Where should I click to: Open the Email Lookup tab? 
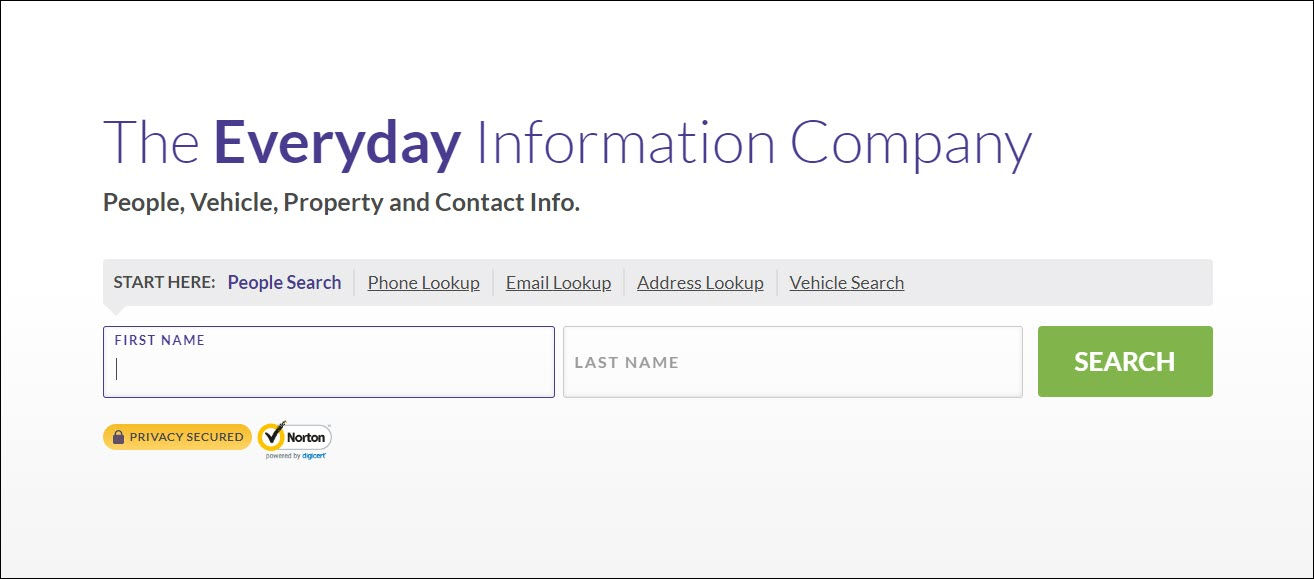coord(558,283)
